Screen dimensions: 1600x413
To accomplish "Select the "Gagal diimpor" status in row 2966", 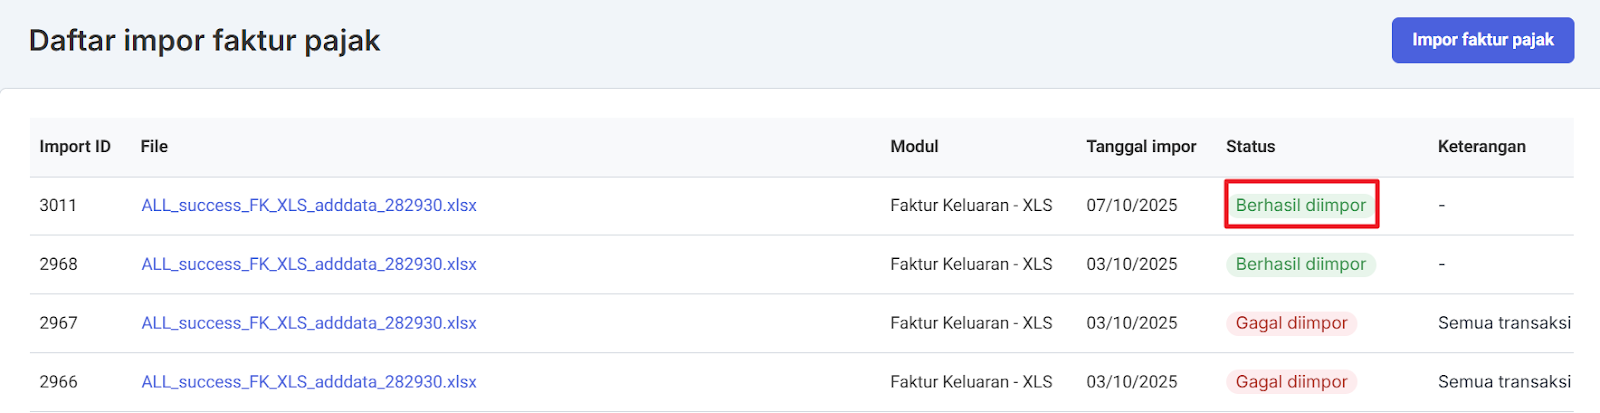I will [x=1291, y=382].
